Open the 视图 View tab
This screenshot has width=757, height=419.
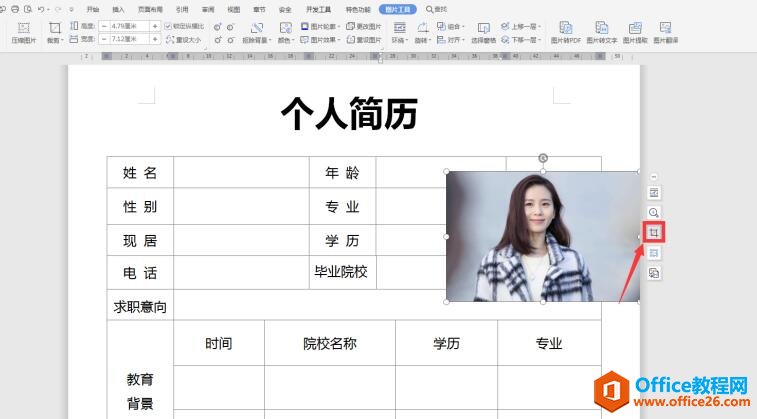(234, 9)
